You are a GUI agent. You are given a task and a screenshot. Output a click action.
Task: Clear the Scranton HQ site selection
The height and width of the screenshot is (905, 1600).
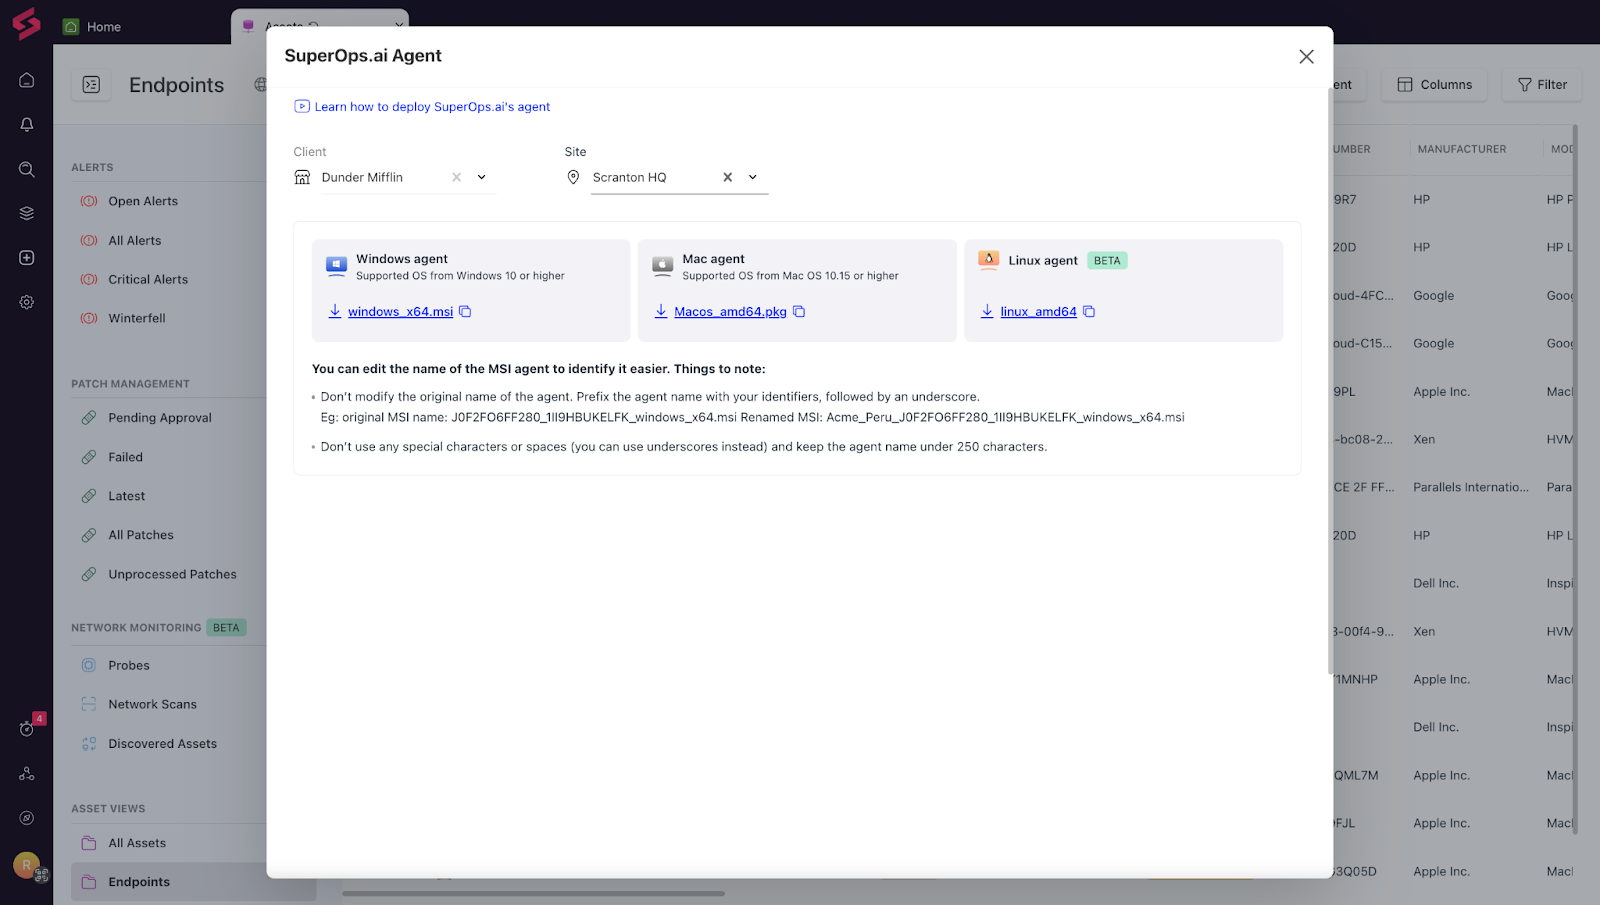click(728, 177)
